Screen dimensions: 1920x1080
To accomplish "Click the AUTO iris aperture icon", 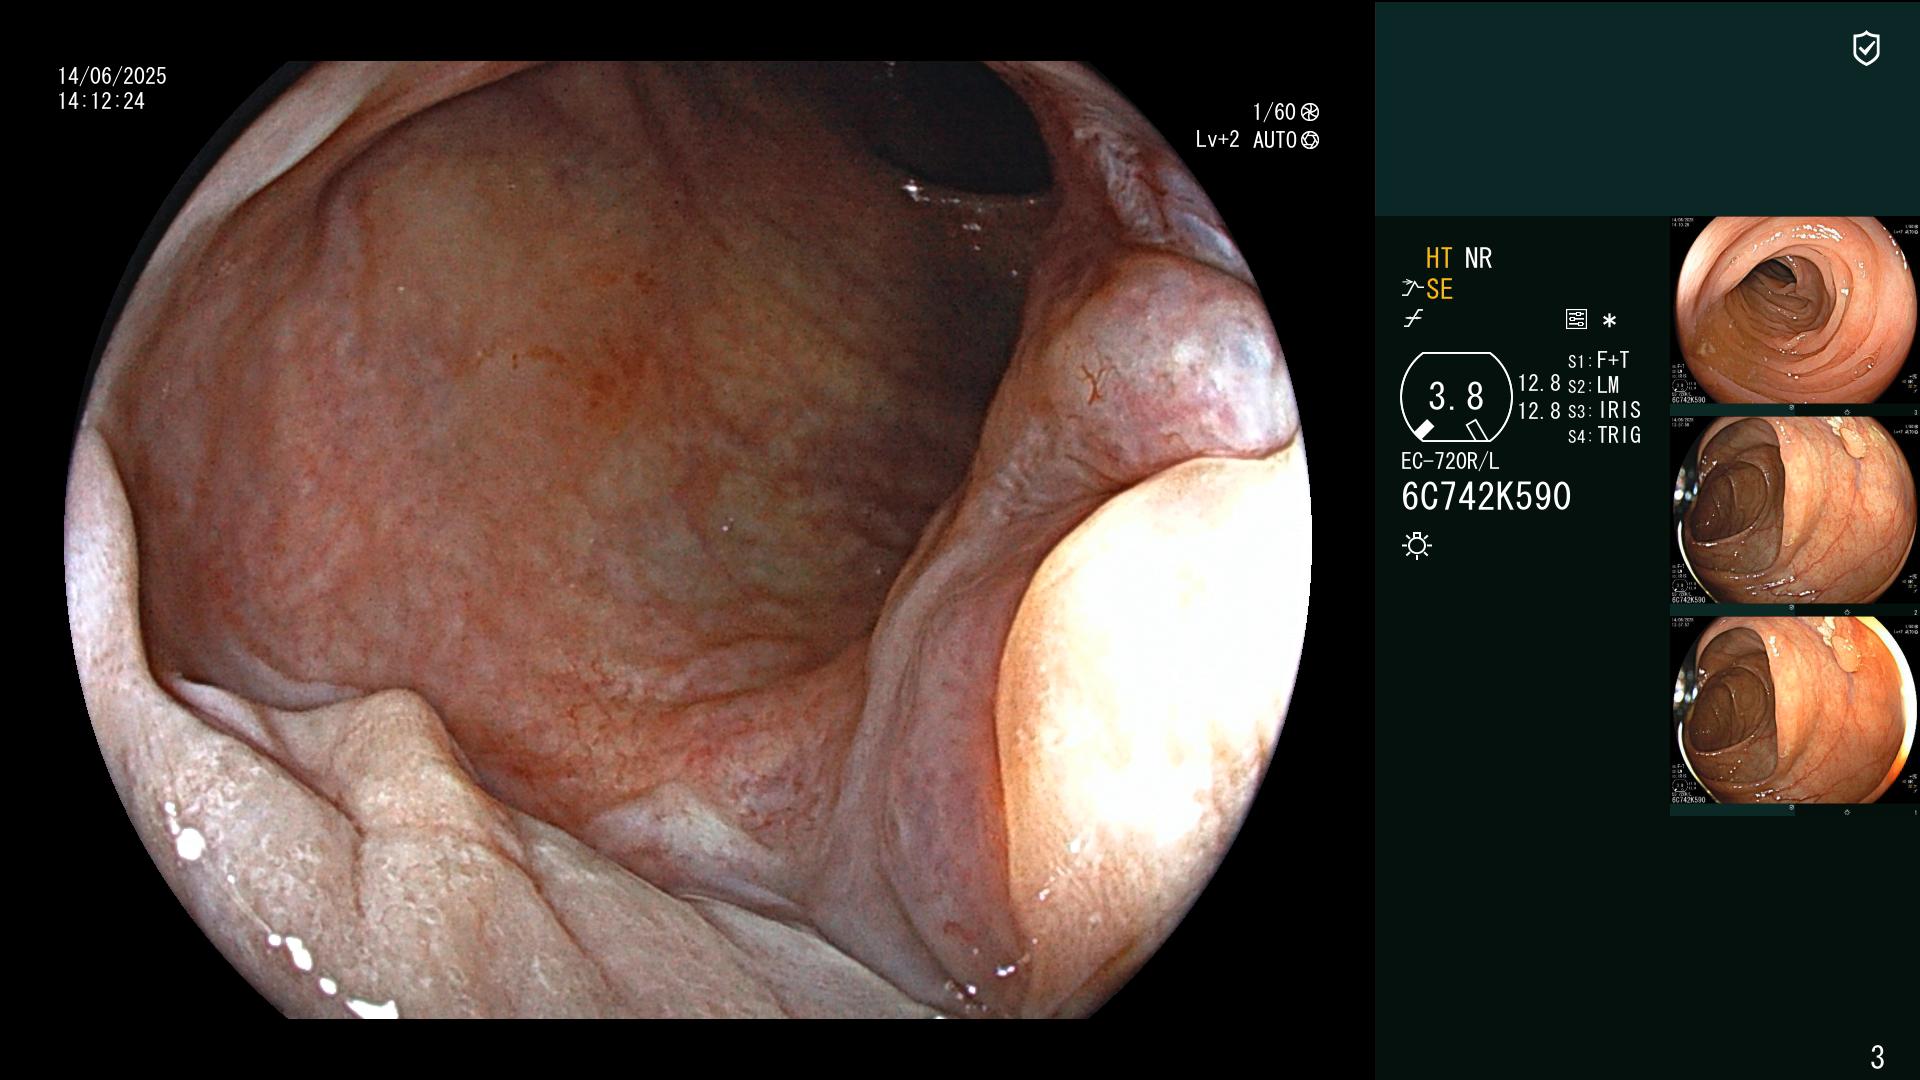I will (1310, 140).
